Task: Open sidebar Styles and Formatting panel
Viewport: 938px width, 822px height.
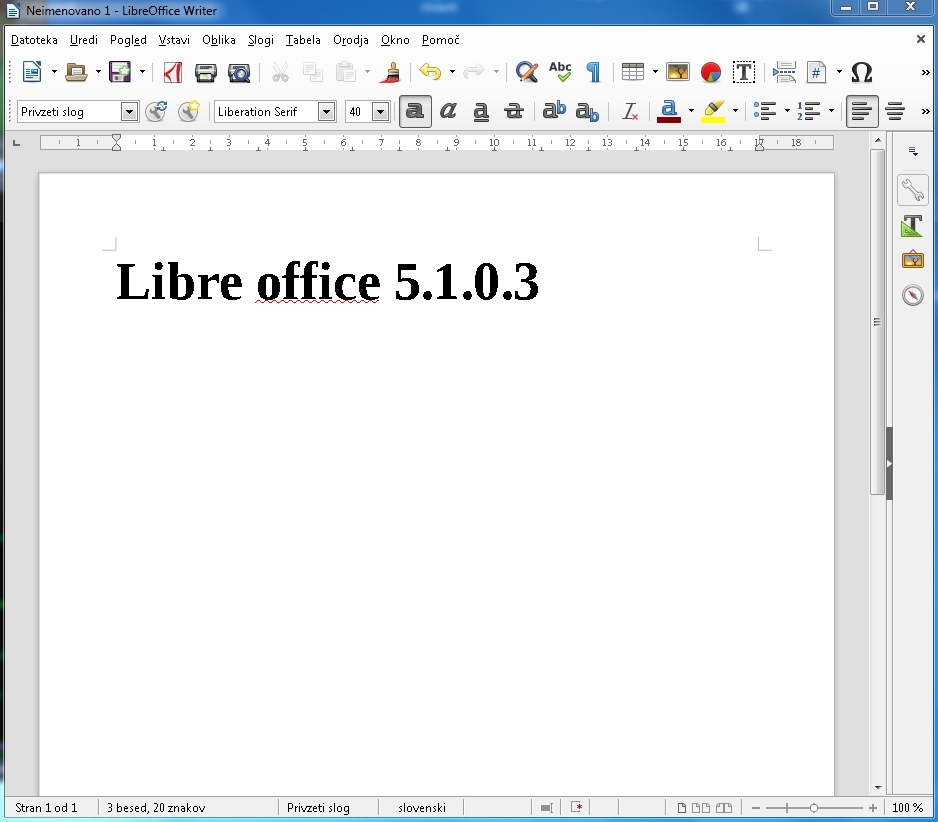Action: pyautogui.click(x=912, y=226)
